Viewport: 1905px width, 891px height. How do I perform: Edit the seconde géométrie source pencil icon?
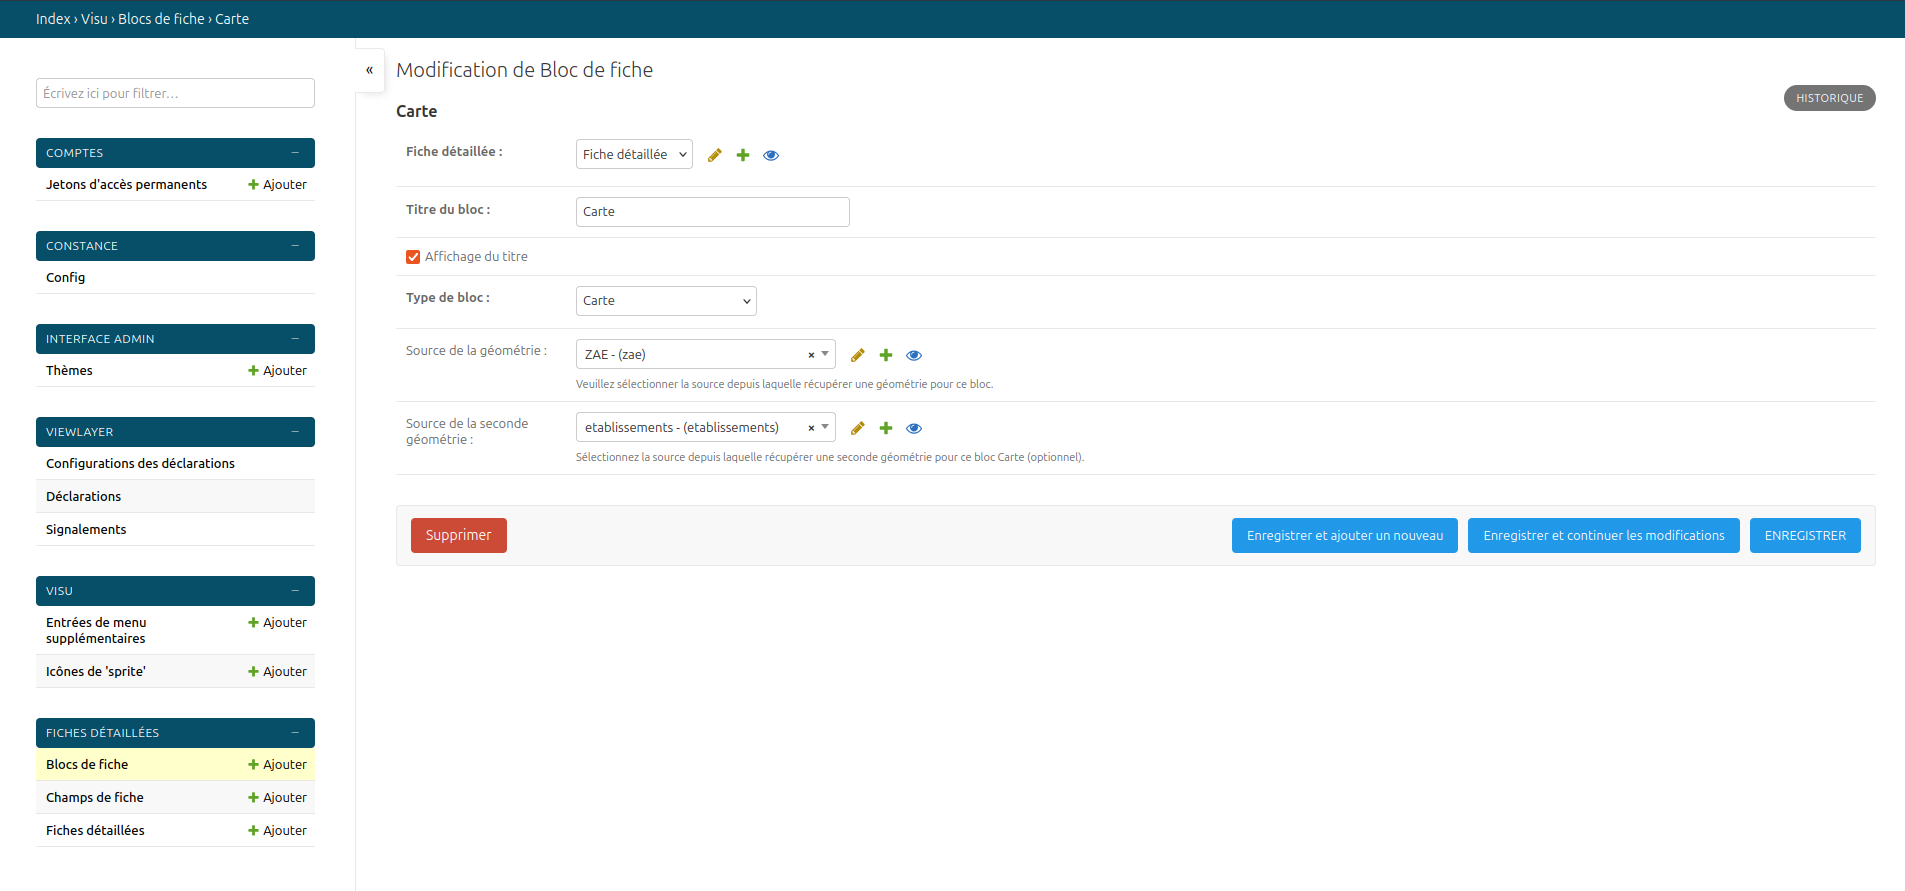(857, 428)
